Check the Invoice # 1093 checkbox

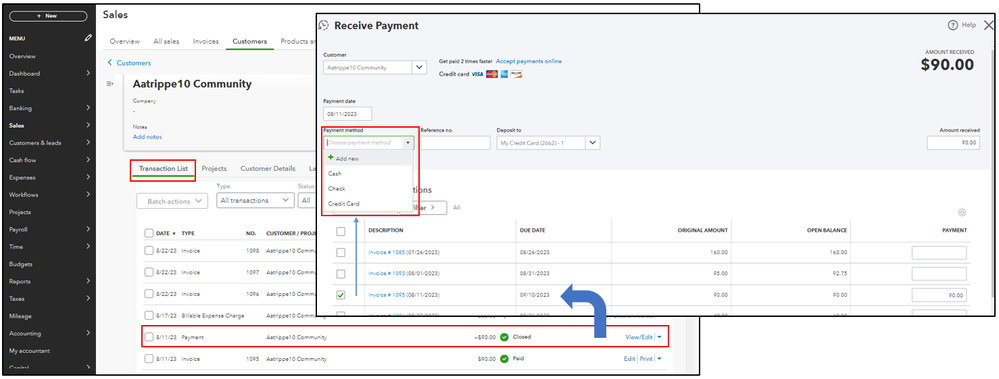click(x=340, y=274)
